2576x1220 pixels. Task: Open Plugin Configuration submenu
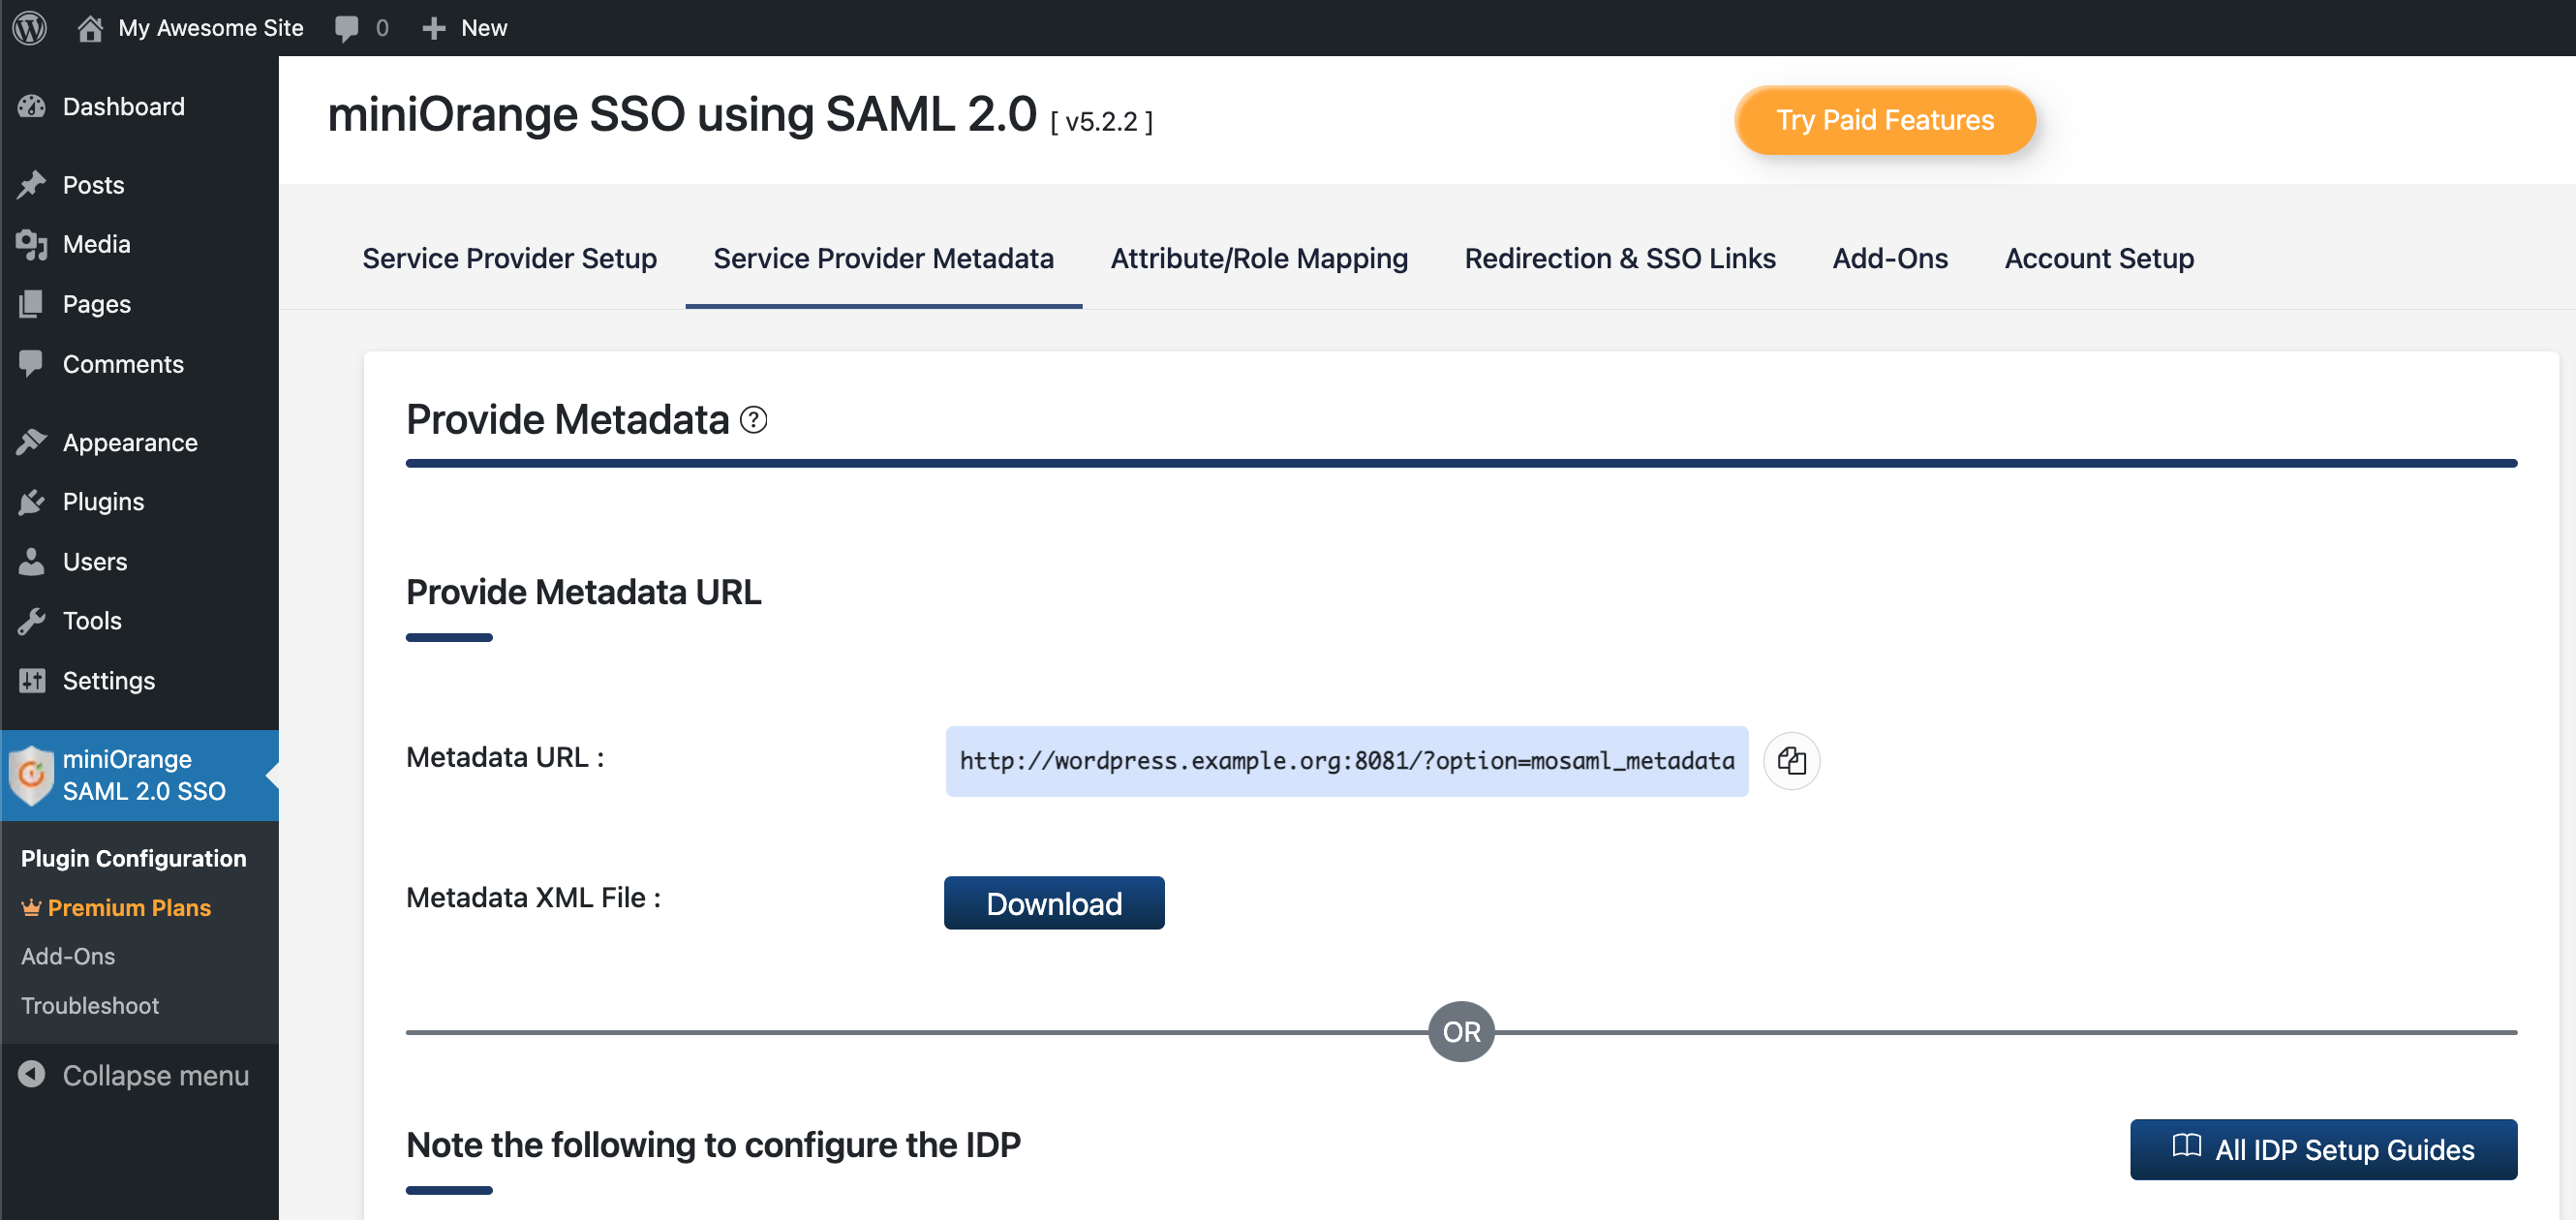point(133,858)
